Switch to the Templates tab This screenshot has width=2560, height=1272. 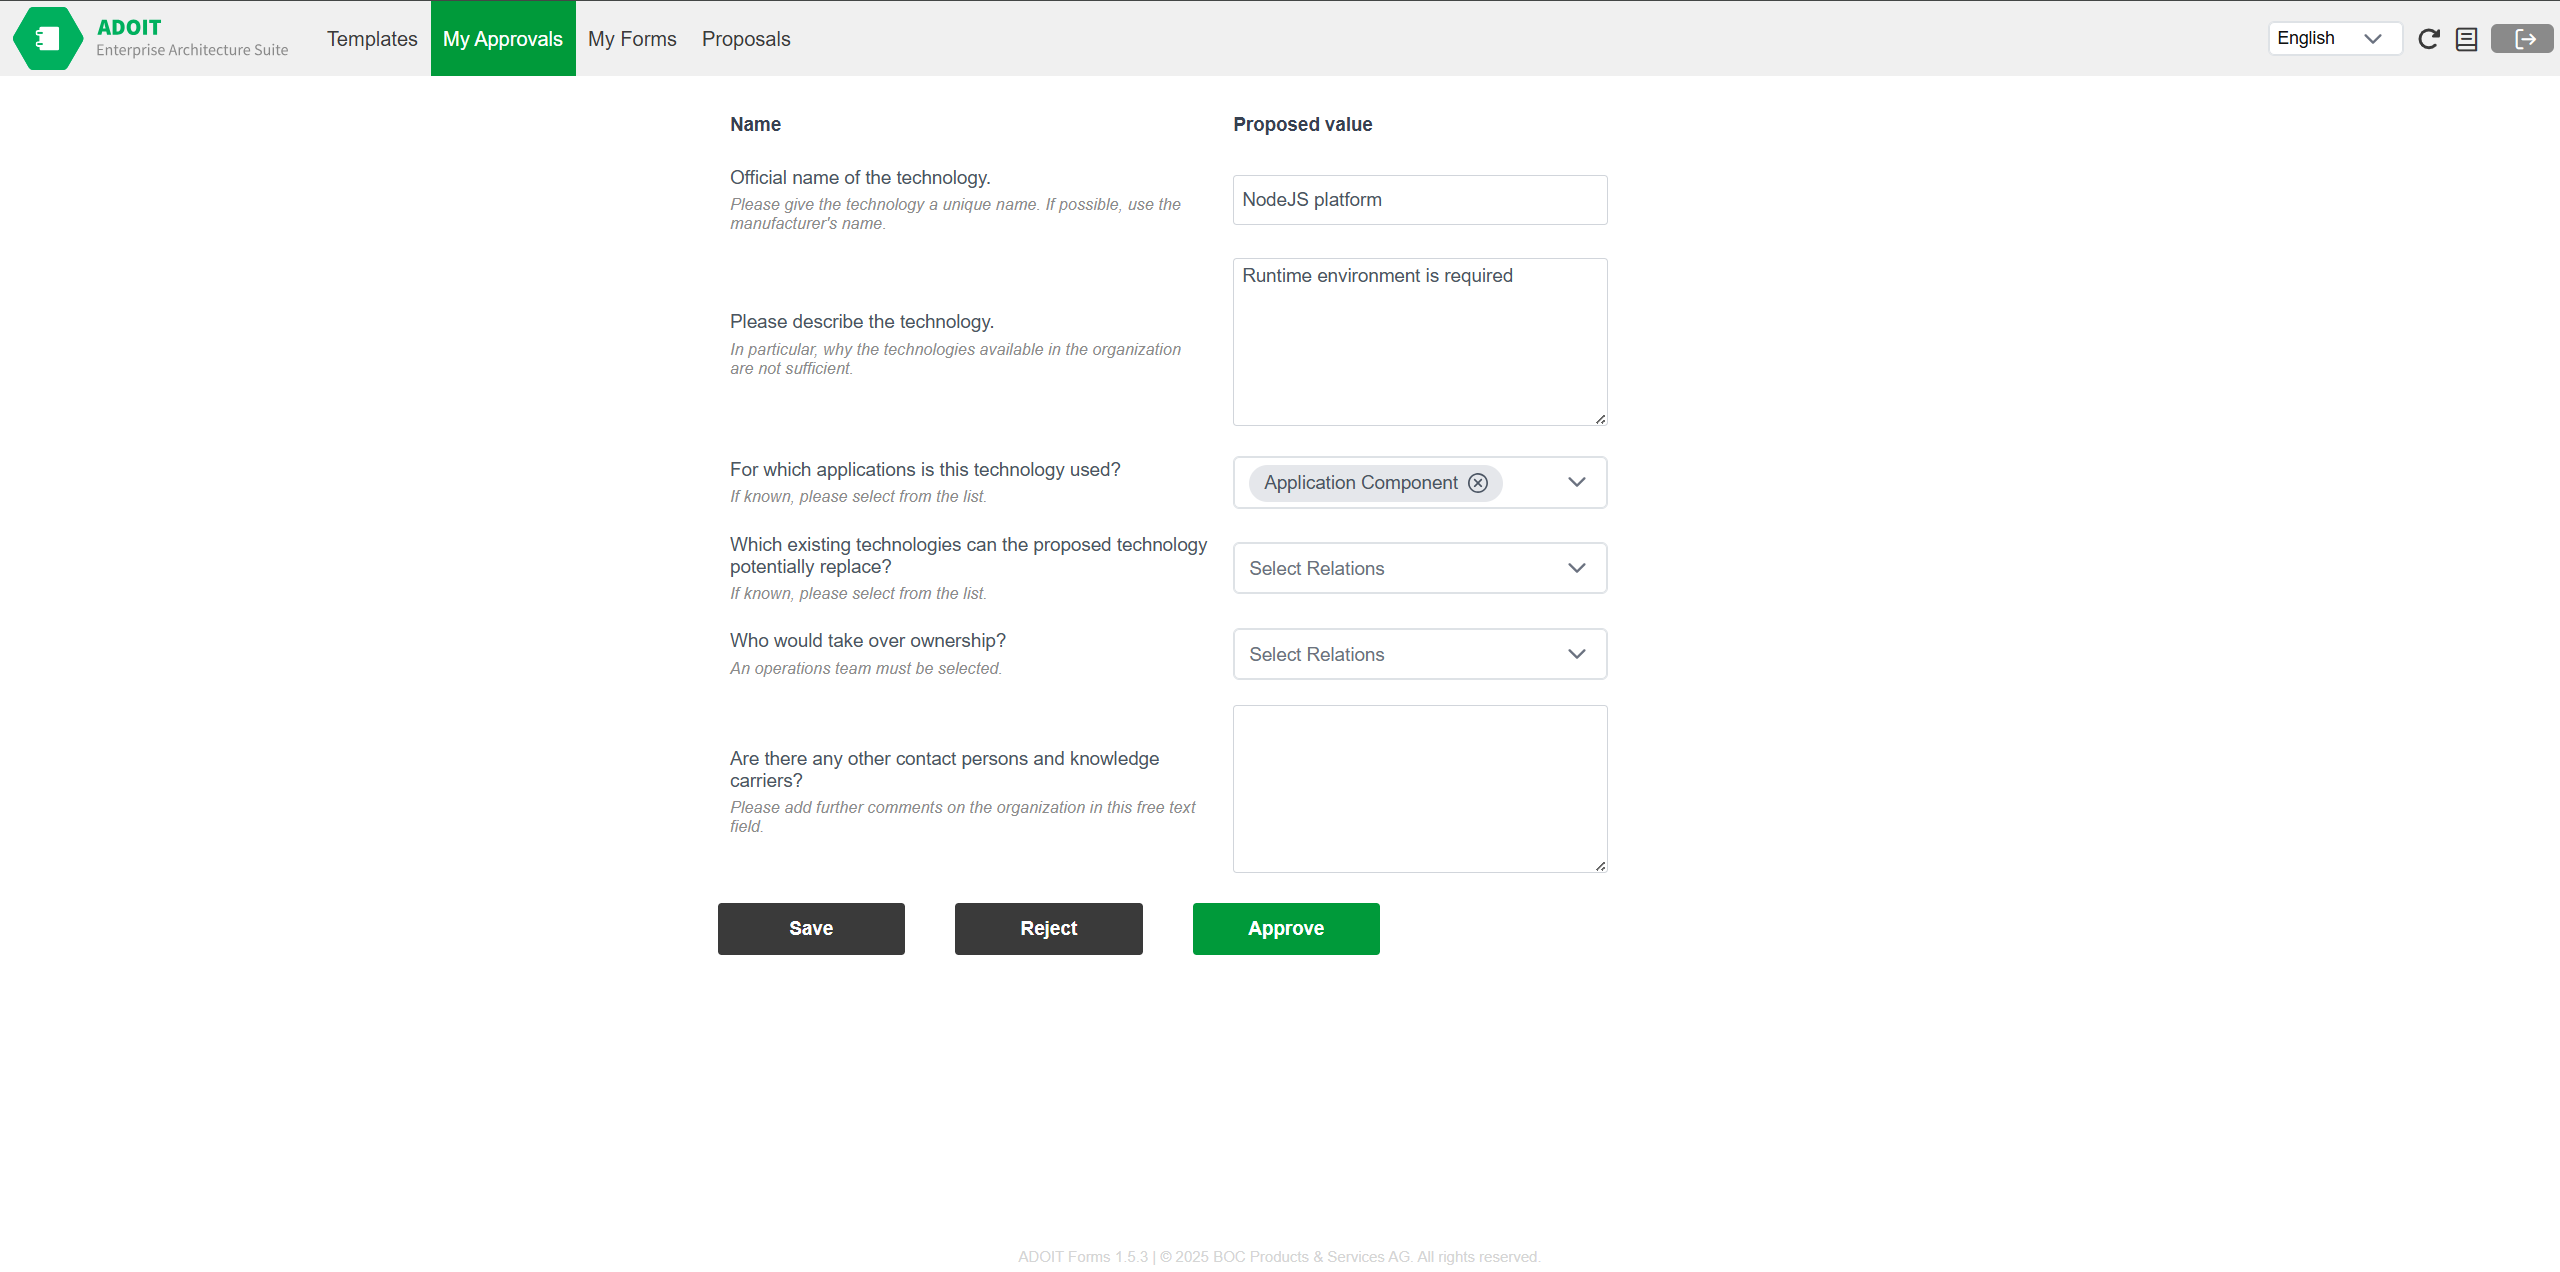(x=372, y=39)
